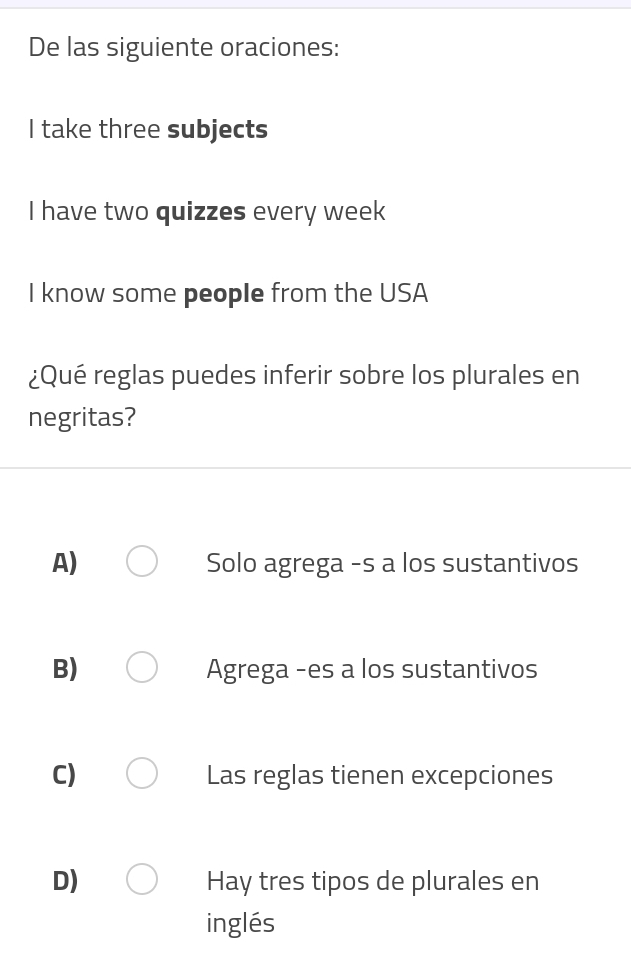Click the heading 'De las siguiente oraciones:'
This screenshot has width=631, height=957.
tap(184, 47)
